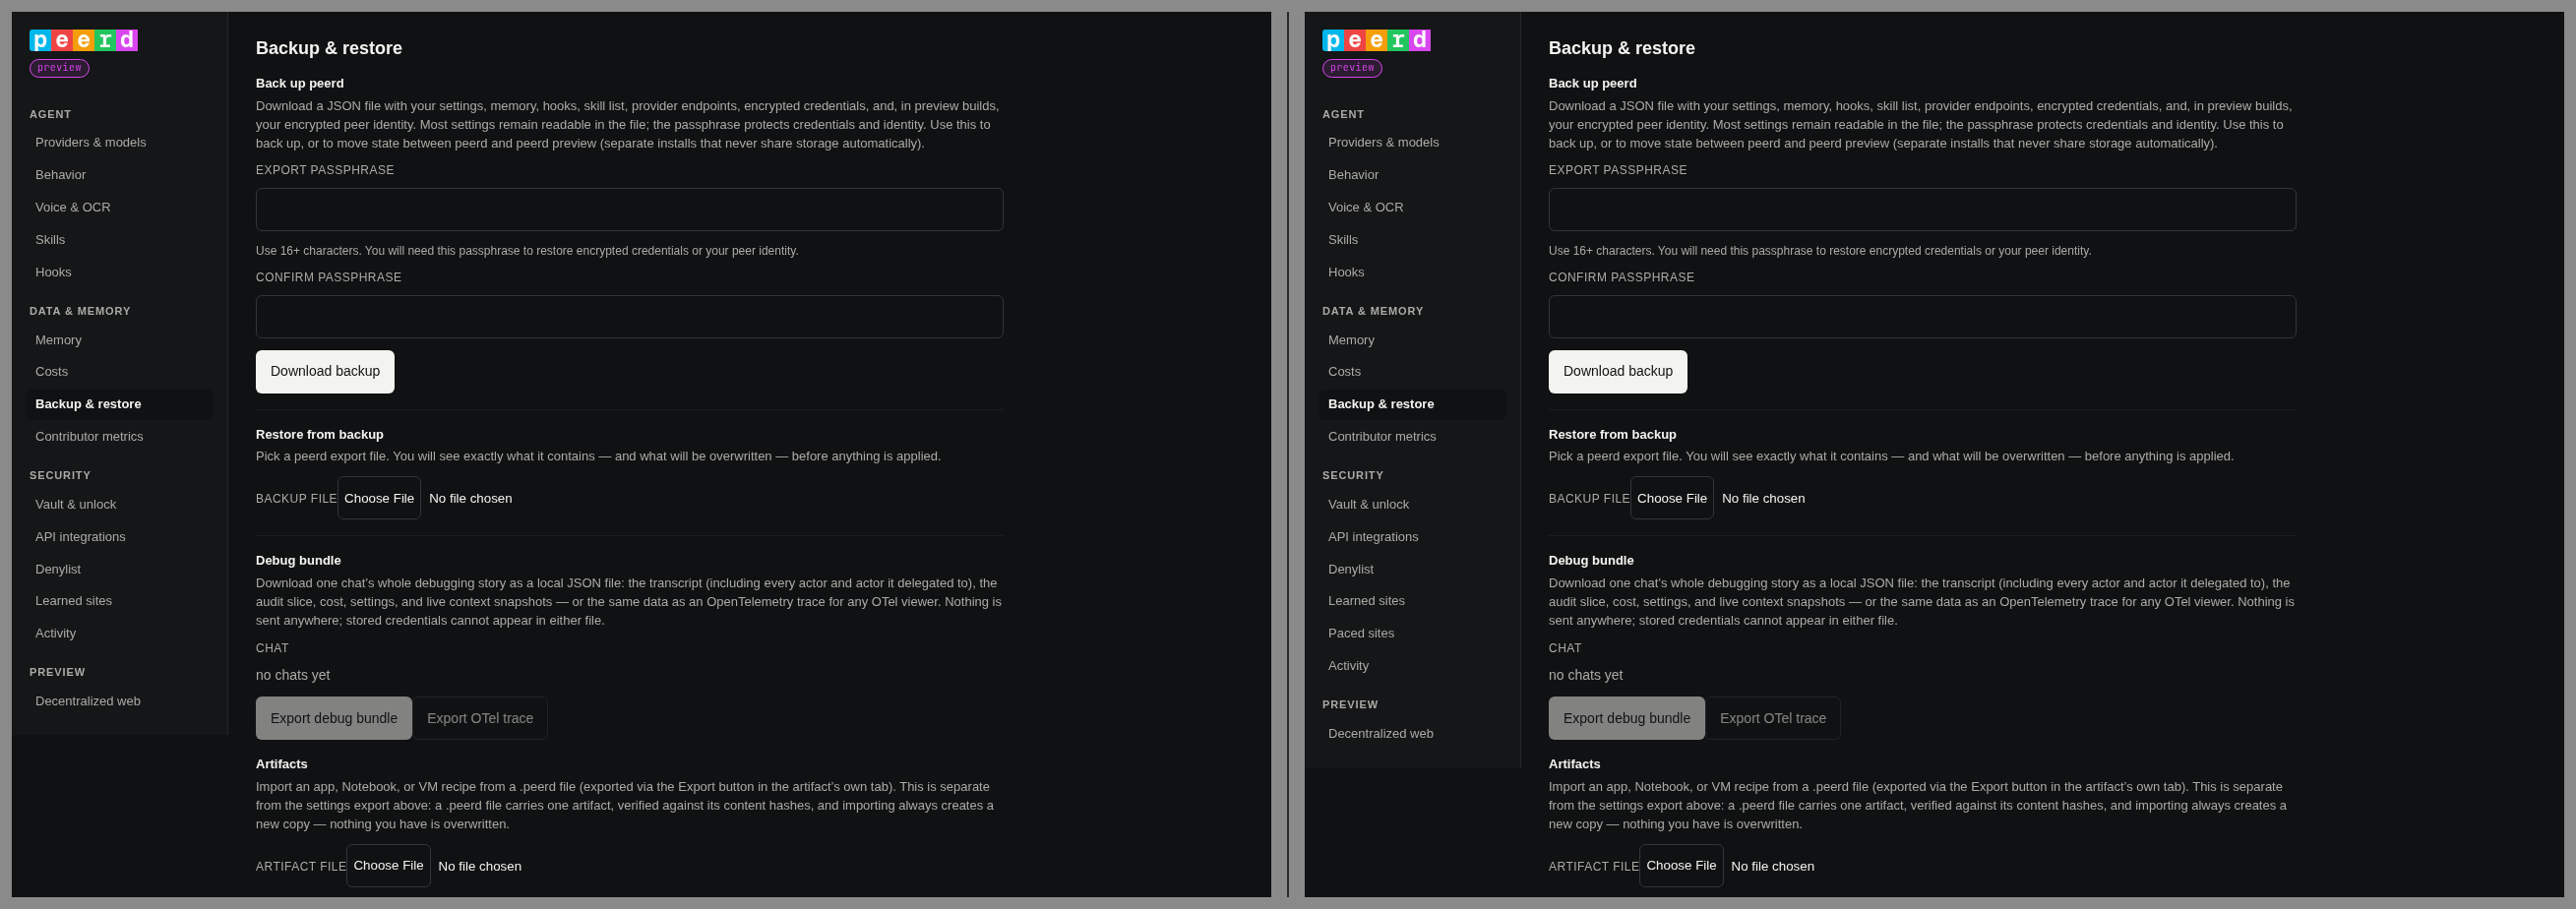Click 'Debug bundle' heading in right window
The width and height of the screenshot is (2576, 909).
[x=1591, y=561]
